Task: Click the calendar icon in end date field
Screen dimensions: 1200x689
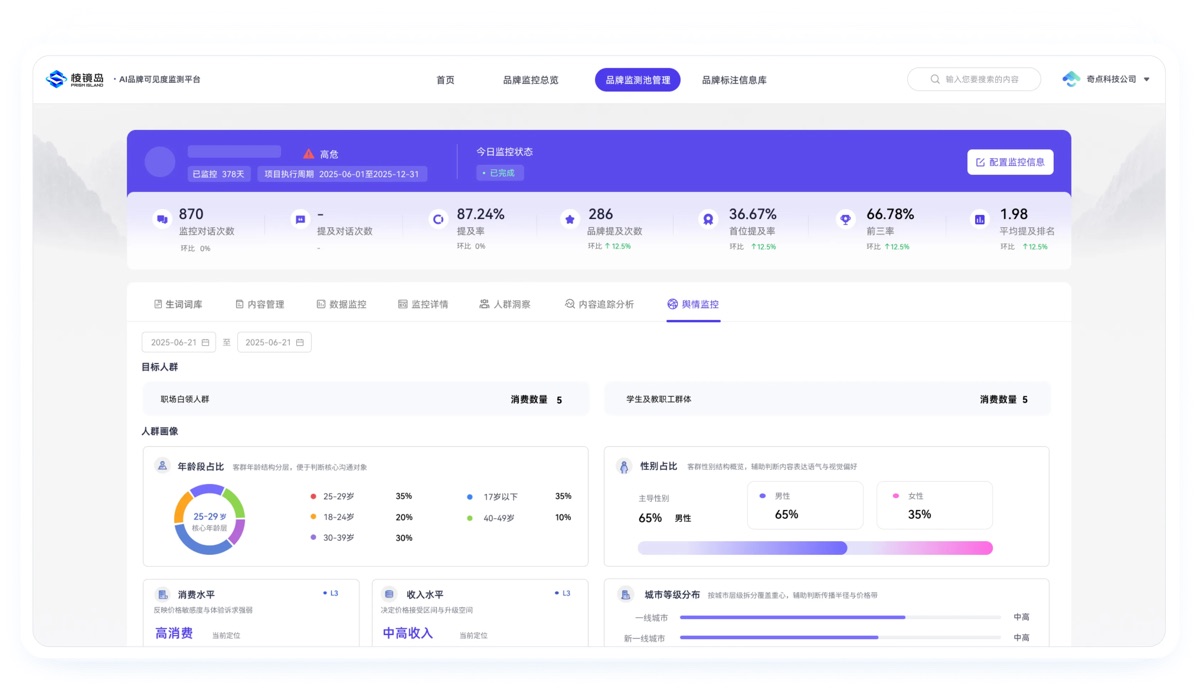Action: pos(300,342)
